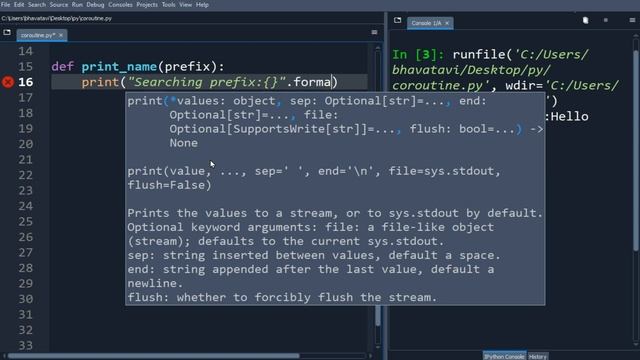Open the editor pane options menu

coord(374,32)
